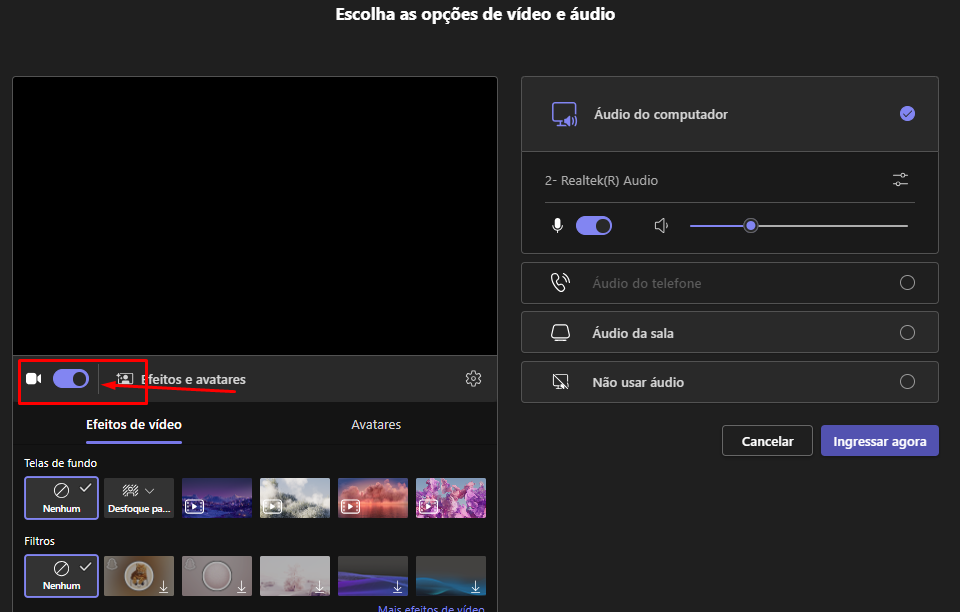Mute the microphone toggle switch

click(x=594, y=226)
